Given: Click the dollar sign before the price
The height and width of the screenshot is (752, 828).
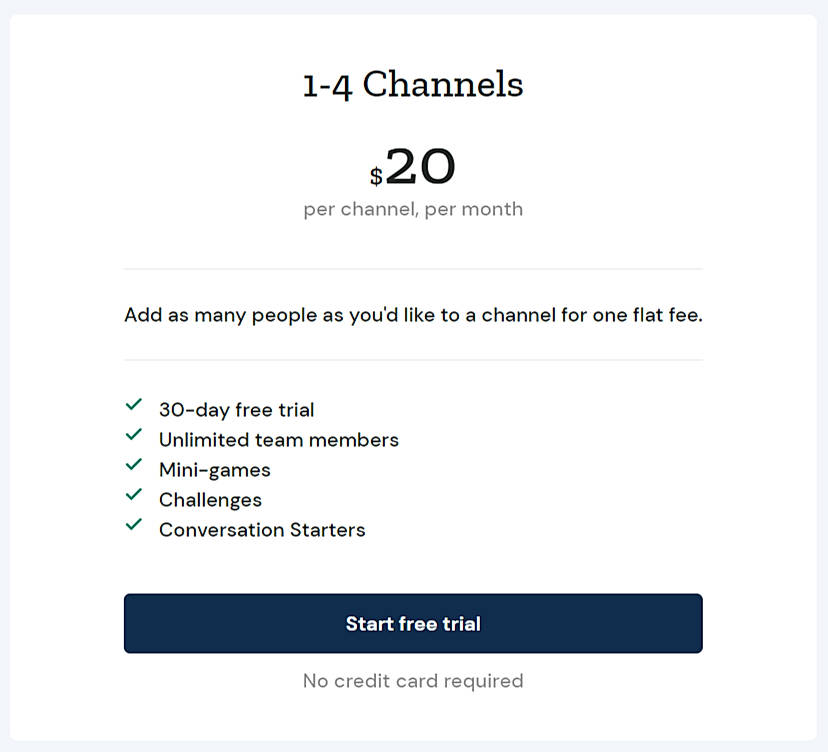Looking at the screenshot, I should click(x=374, y=176).
